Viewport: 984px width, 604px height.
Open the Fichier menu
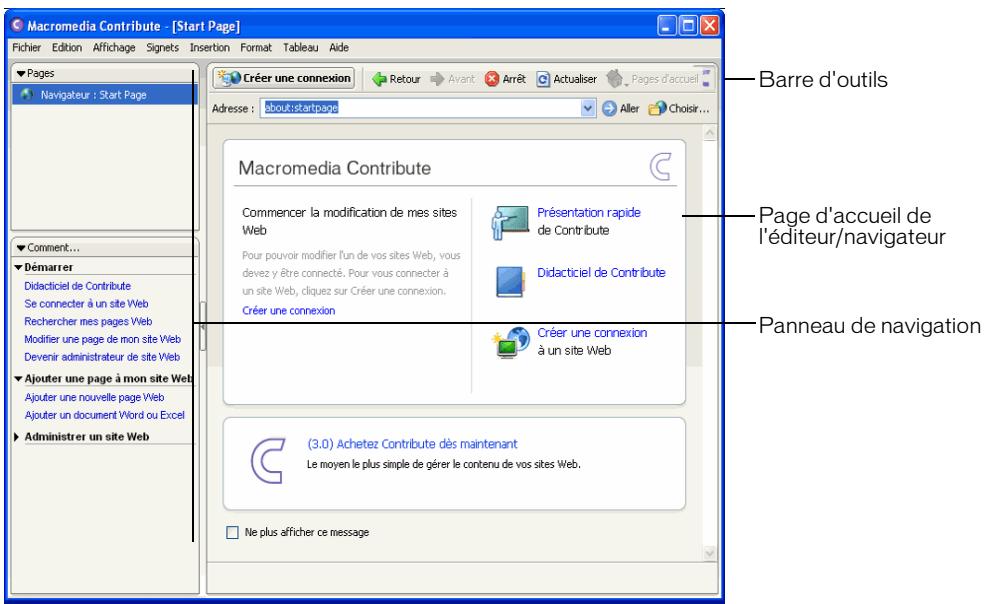pyautogui.click(x=26, y=48)
